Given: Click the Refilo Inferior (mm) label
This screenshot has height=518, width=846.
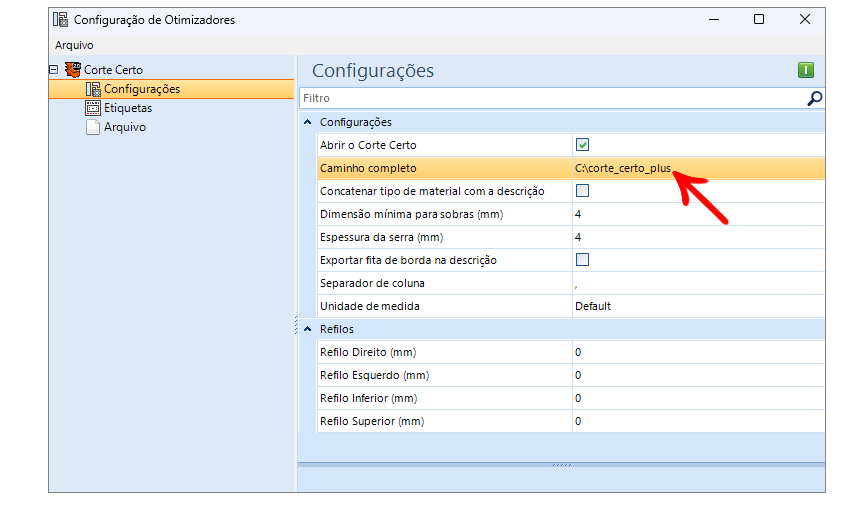Looking at the screenshot, I should tap(369, 398).
